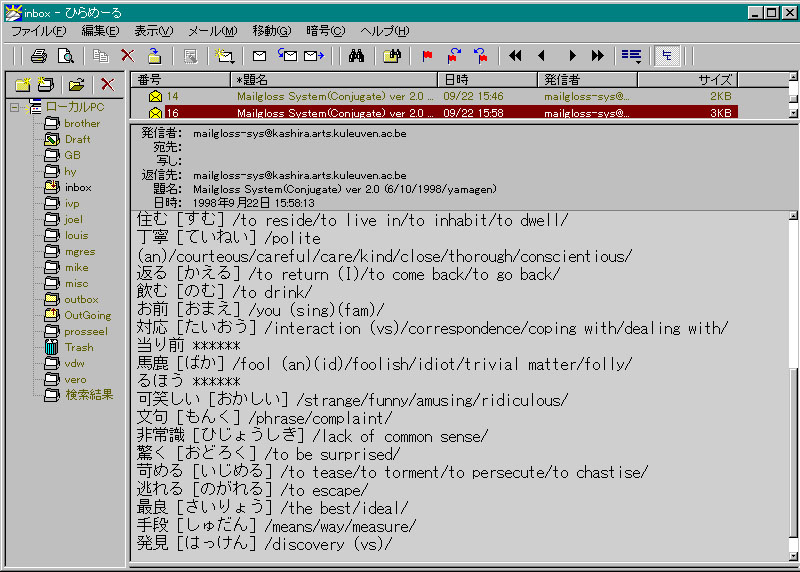The height and width of the screenshot is (572, 800).
Task: Click the compose new mail icon
Action: coord(259,56)
